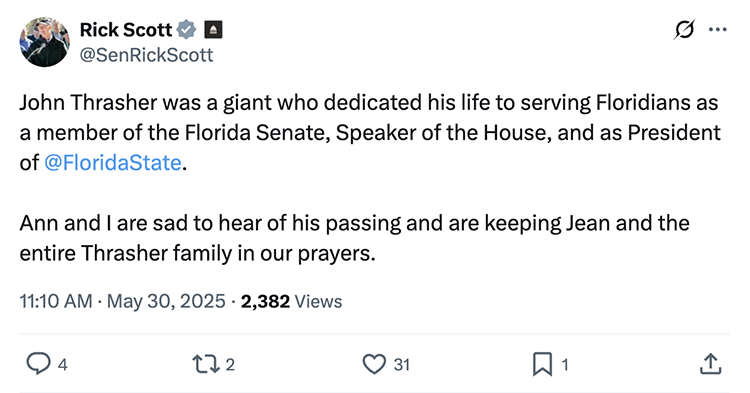This screenshot has height=393, width=750.
Task: Bookmark this post with the bookmark icon
Action: click(x=542, y=364)
